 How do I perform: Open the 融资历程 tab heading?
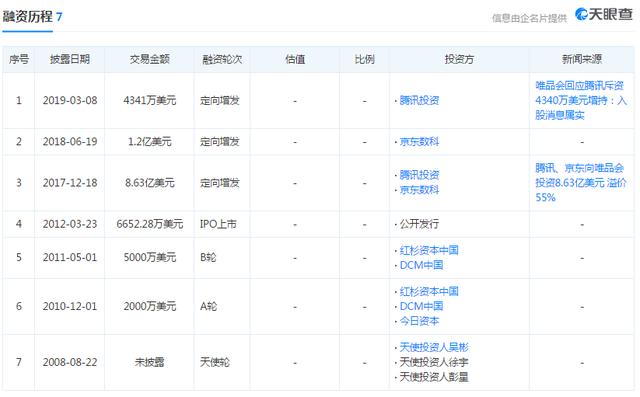32,17
